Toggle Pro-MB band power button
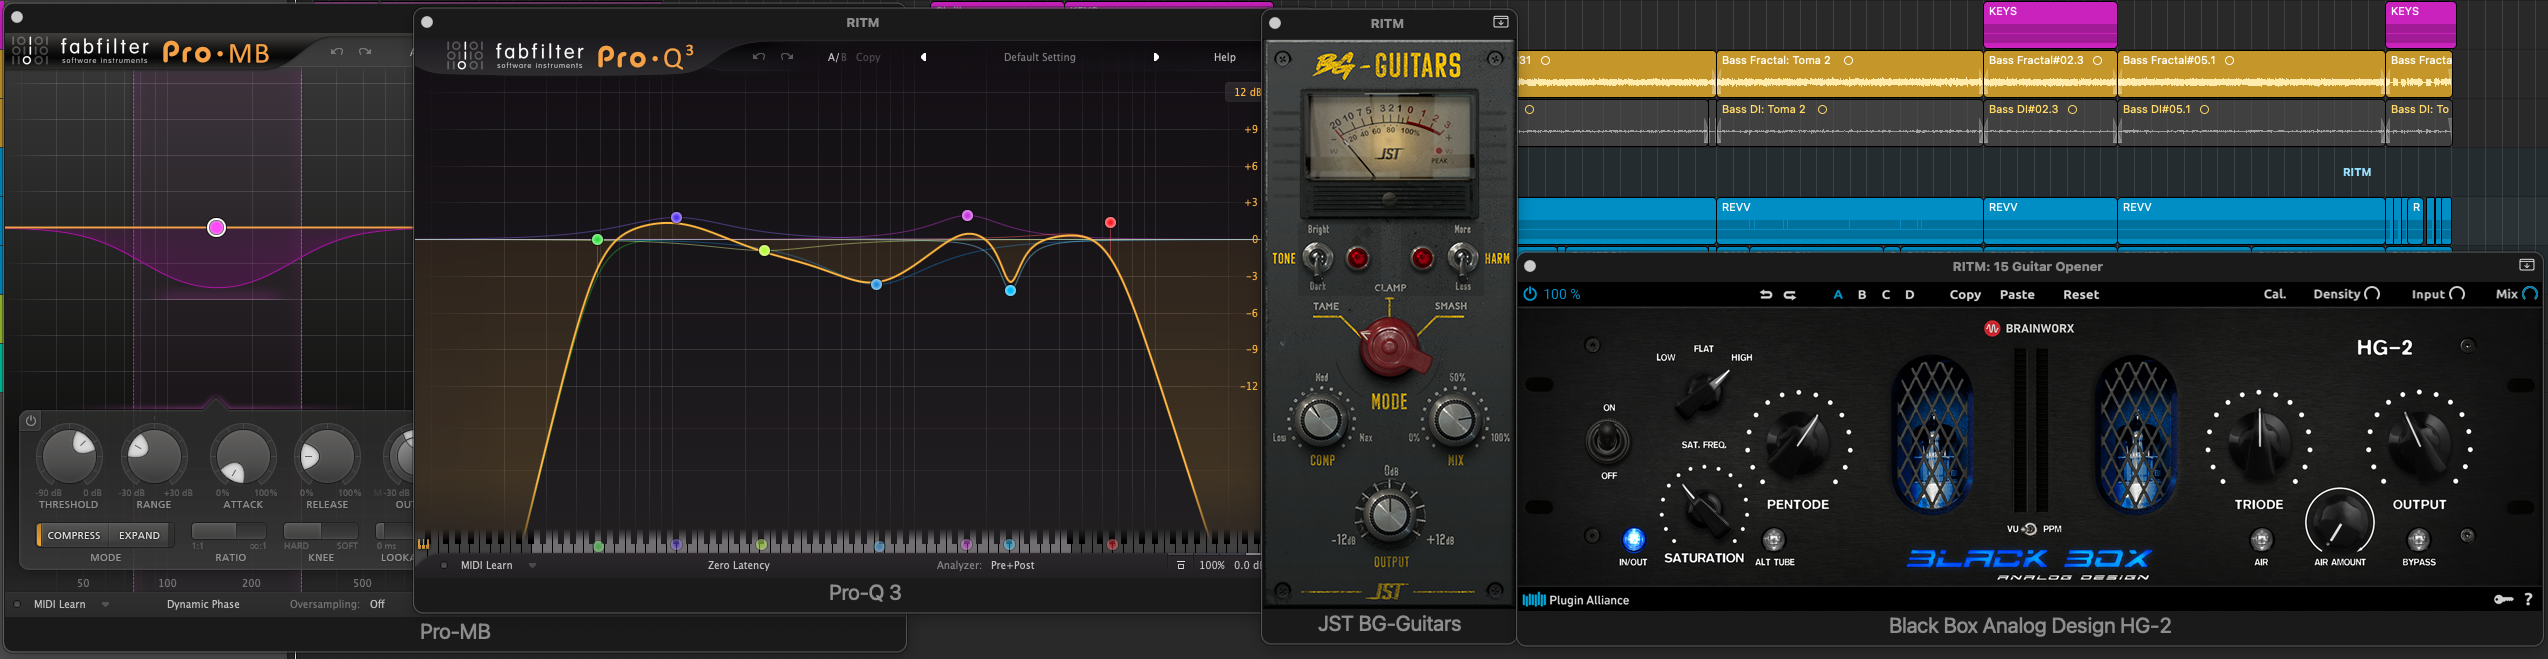 [x=31, y=421]
